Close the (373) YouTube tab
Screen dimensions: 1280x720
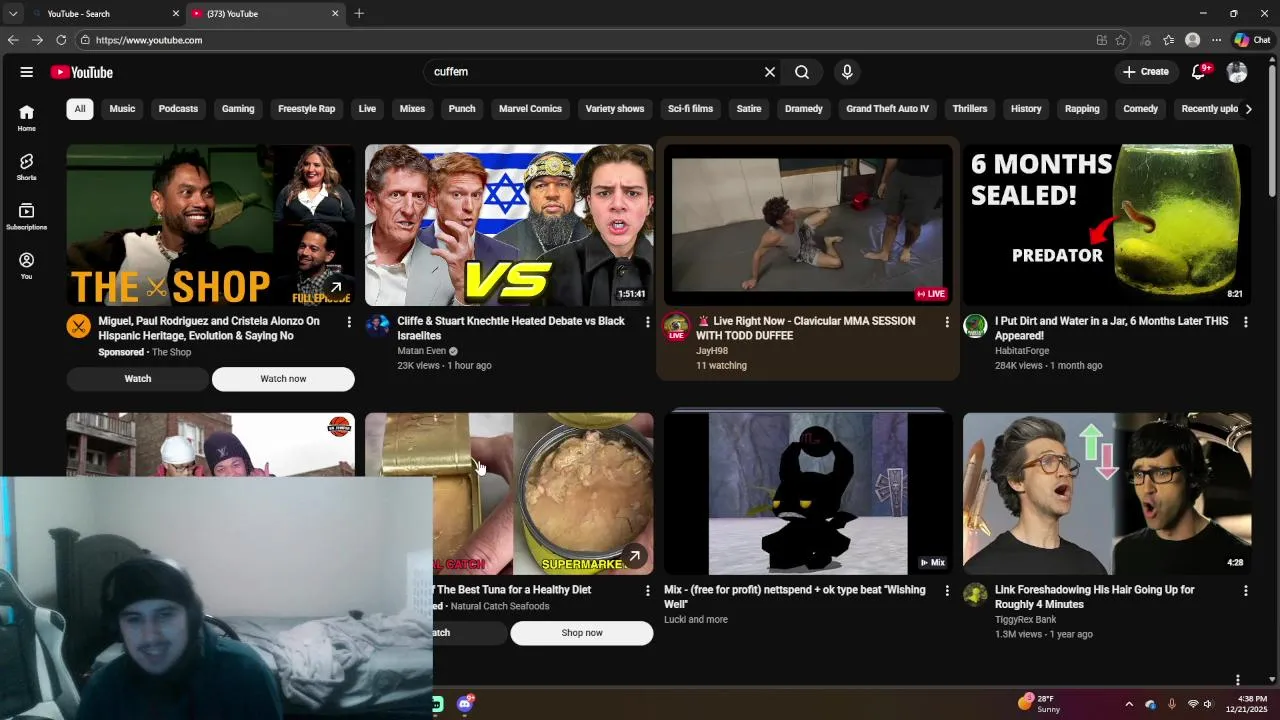pos(335,14)
